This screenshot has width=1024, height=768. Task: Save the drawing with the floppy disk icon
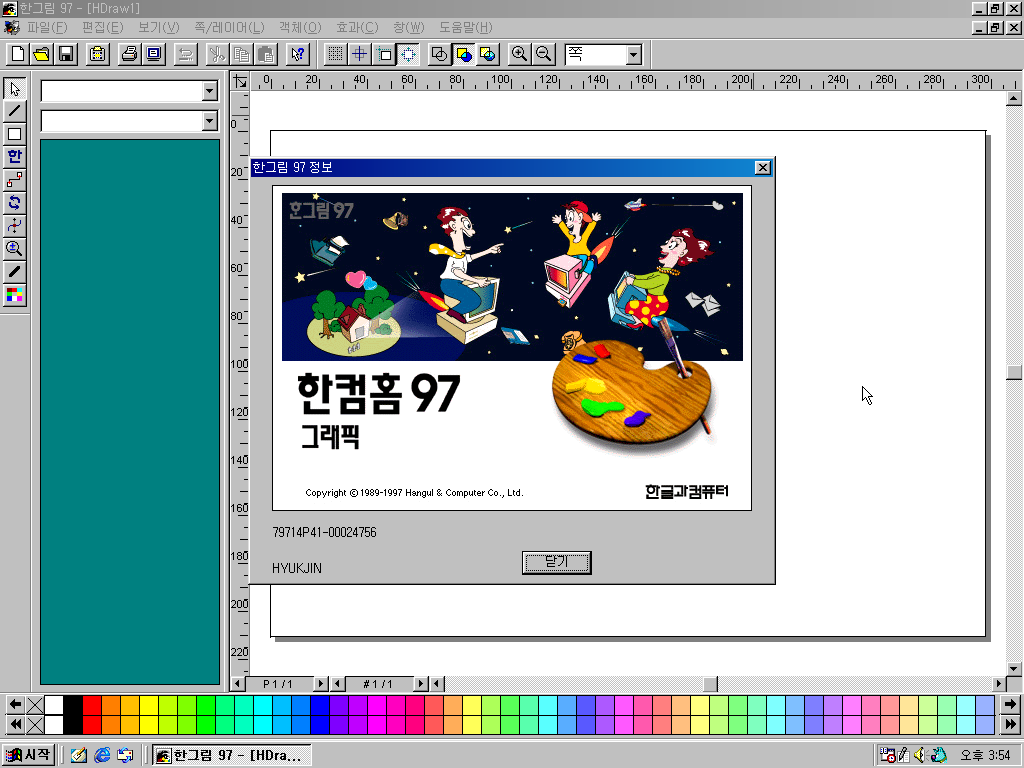(66, 54)
